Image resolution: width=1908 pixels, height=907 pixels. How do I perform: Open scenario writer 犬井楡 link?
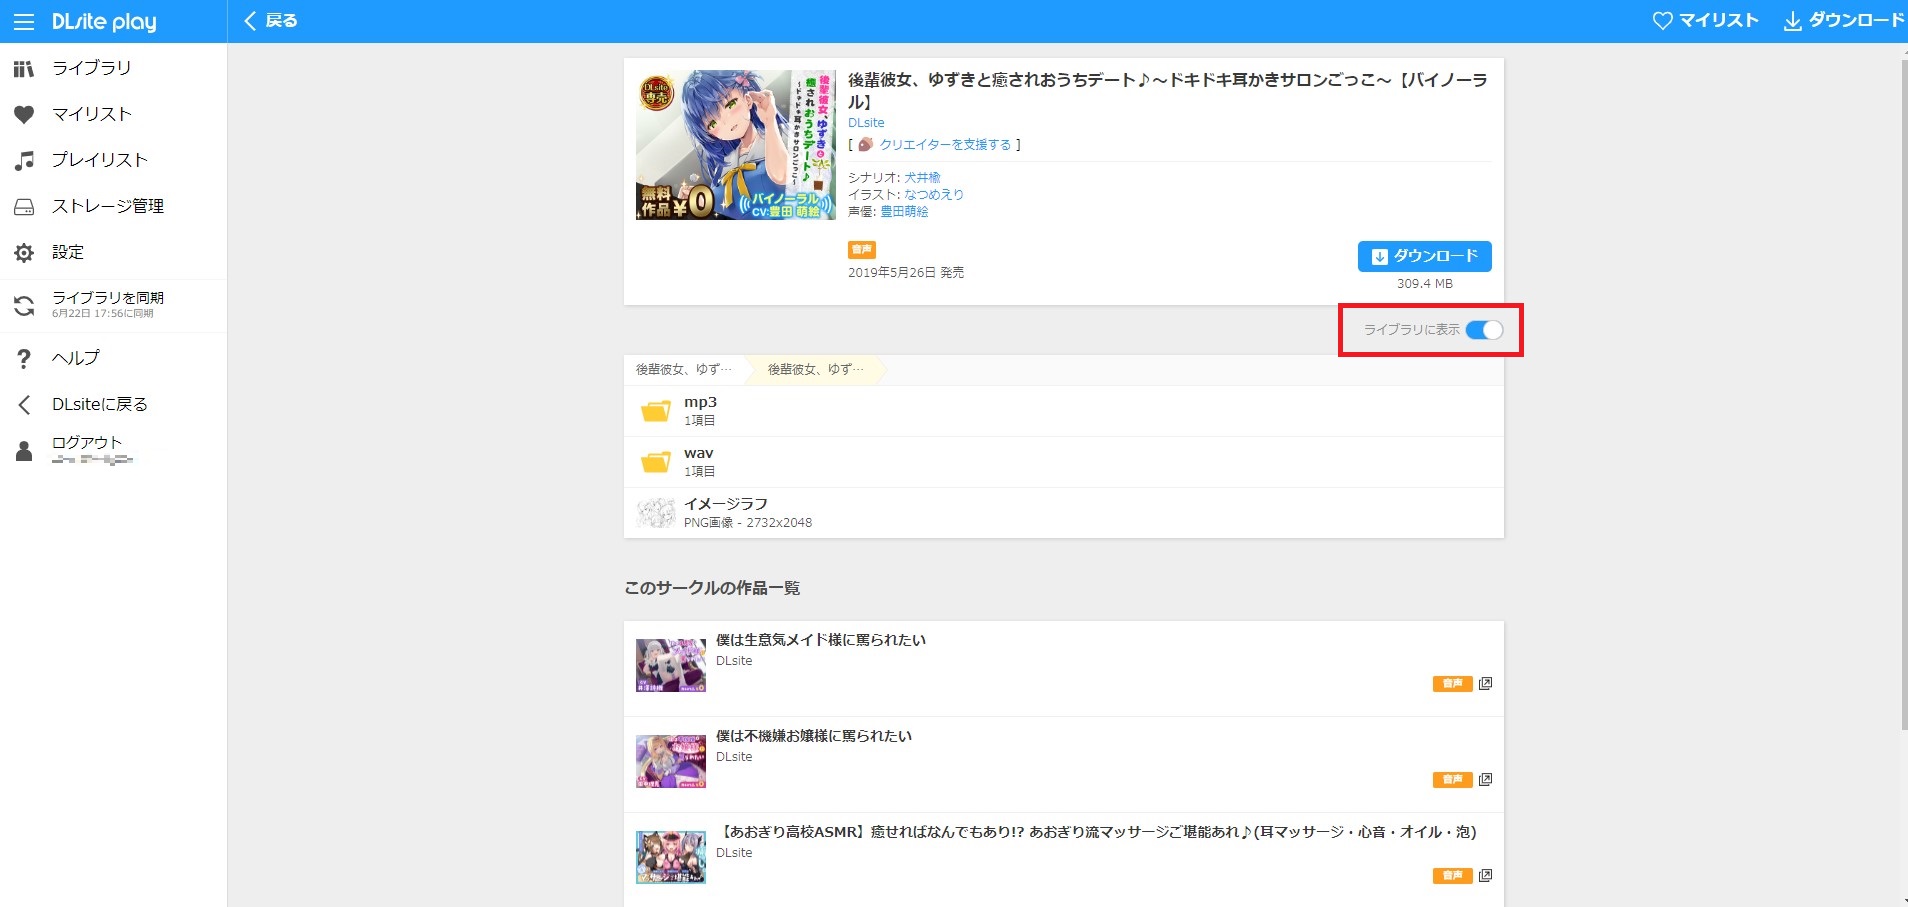point(922,177)
